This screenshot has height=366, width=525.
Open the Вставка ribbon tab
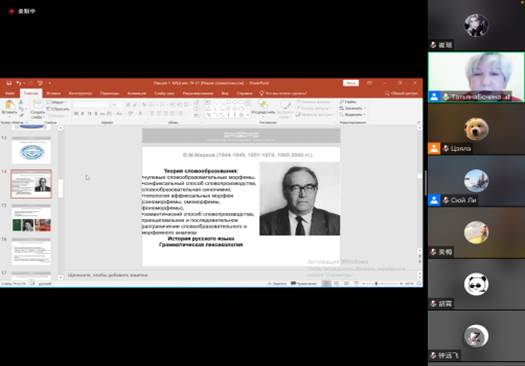coord(54,93)
